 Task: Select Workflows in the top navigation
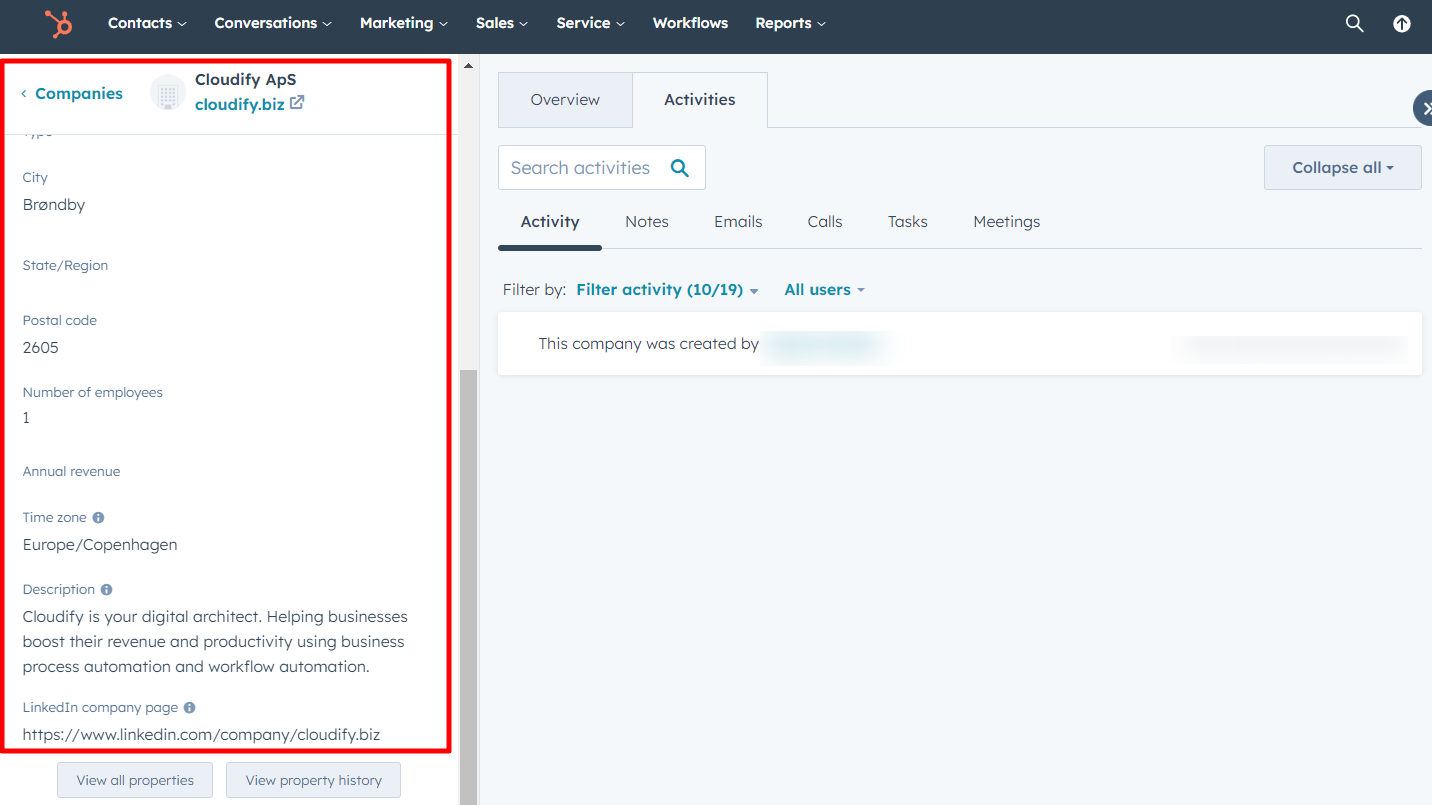(690, 22)
